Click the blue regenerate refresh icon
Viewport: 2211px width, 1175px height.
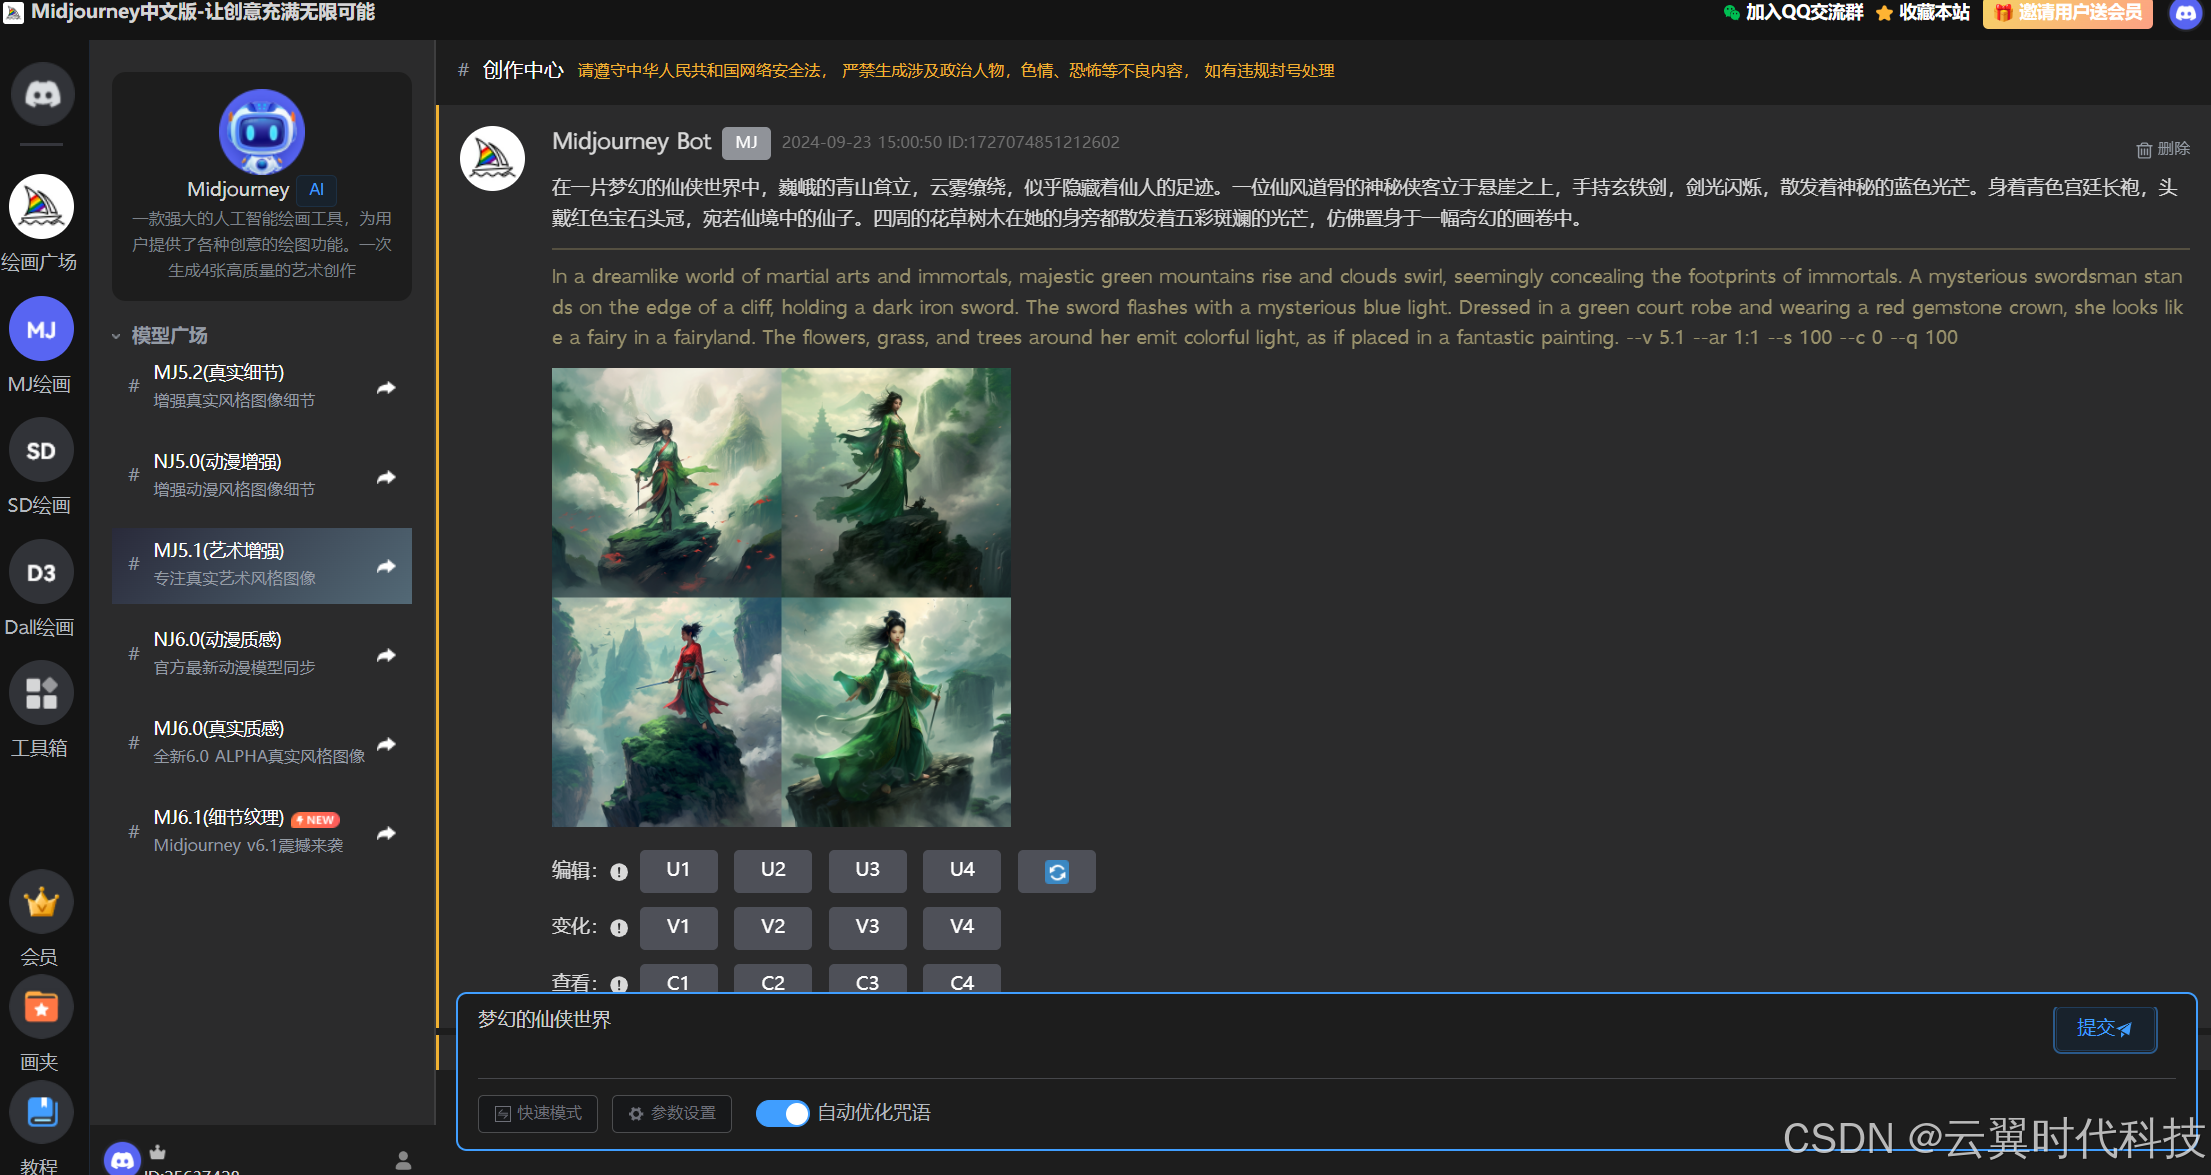pos(1057,871)
